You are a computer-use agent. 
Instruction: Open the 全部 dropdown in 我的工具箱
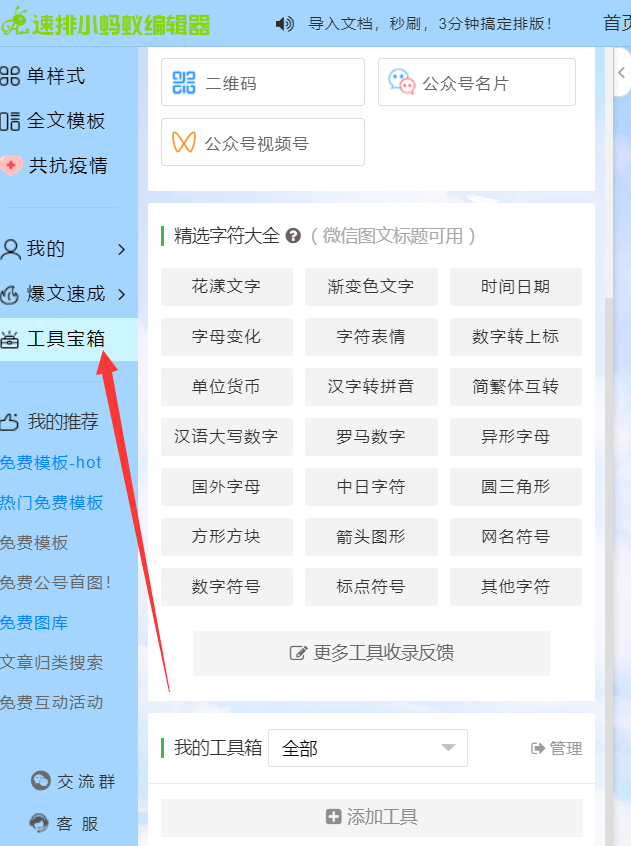coord(368,748)
